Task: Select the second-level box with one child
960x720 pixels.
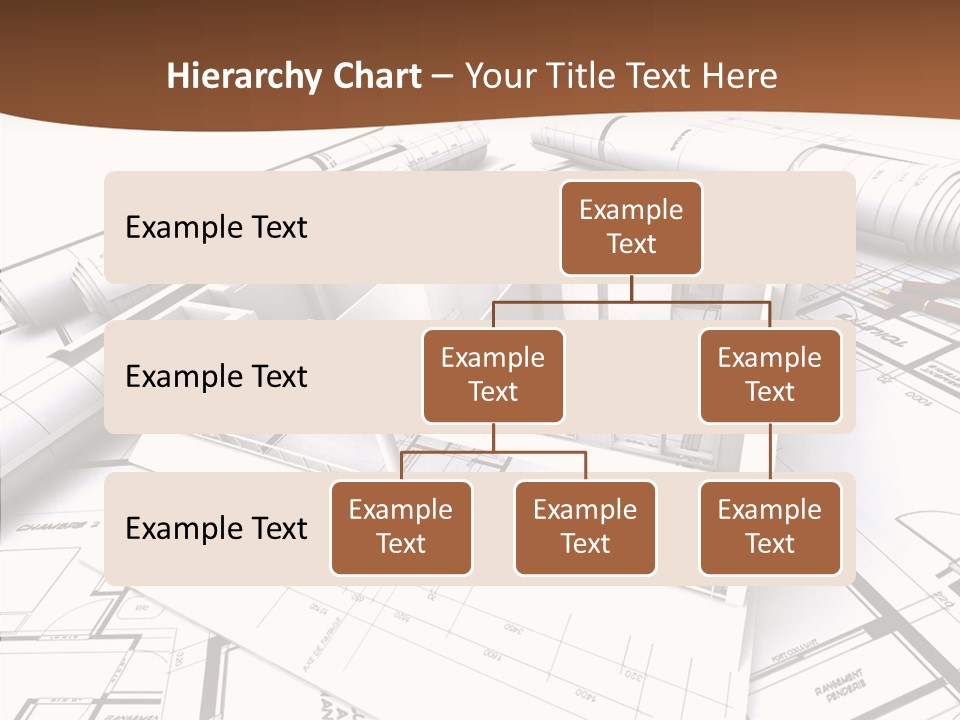Action: coord(770,376)
